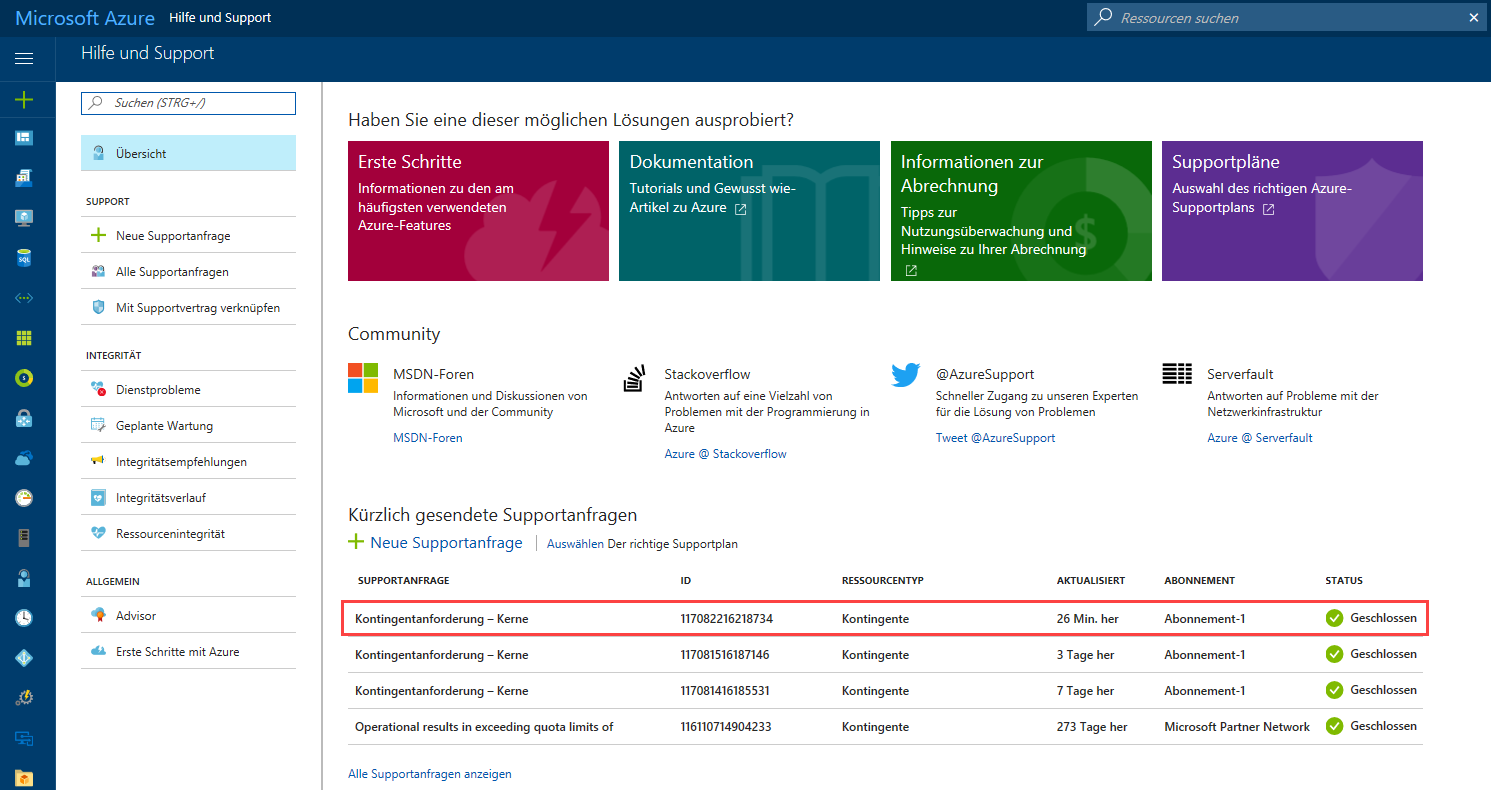Click the virtual networks arrows icon in the sidebar
The height and width of the screenshot is (790, 1491).
click(24, 298)
